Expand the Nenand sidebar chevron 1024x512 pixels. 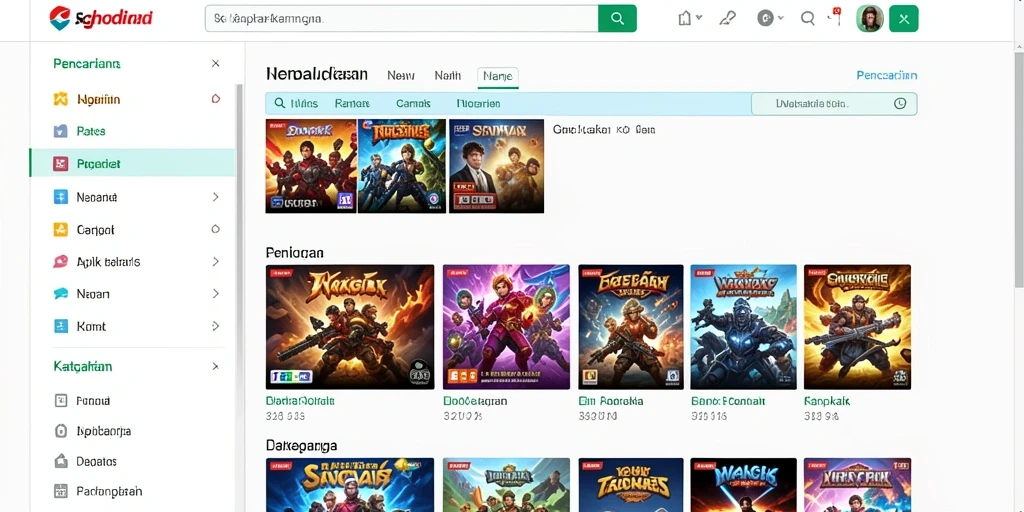[x=216, y=197]
